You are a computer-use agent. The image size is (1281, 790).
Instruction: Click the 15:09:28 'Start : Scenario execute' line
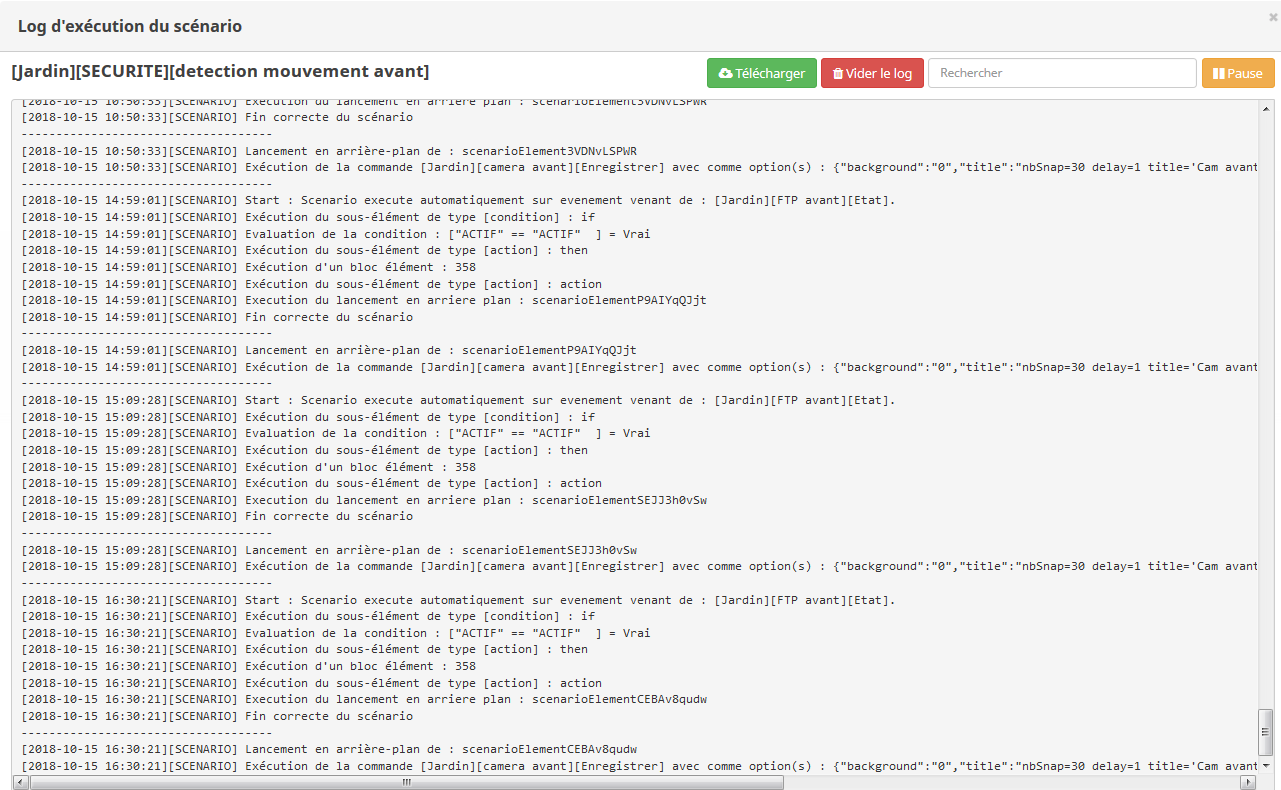click(x=459, y=400)
